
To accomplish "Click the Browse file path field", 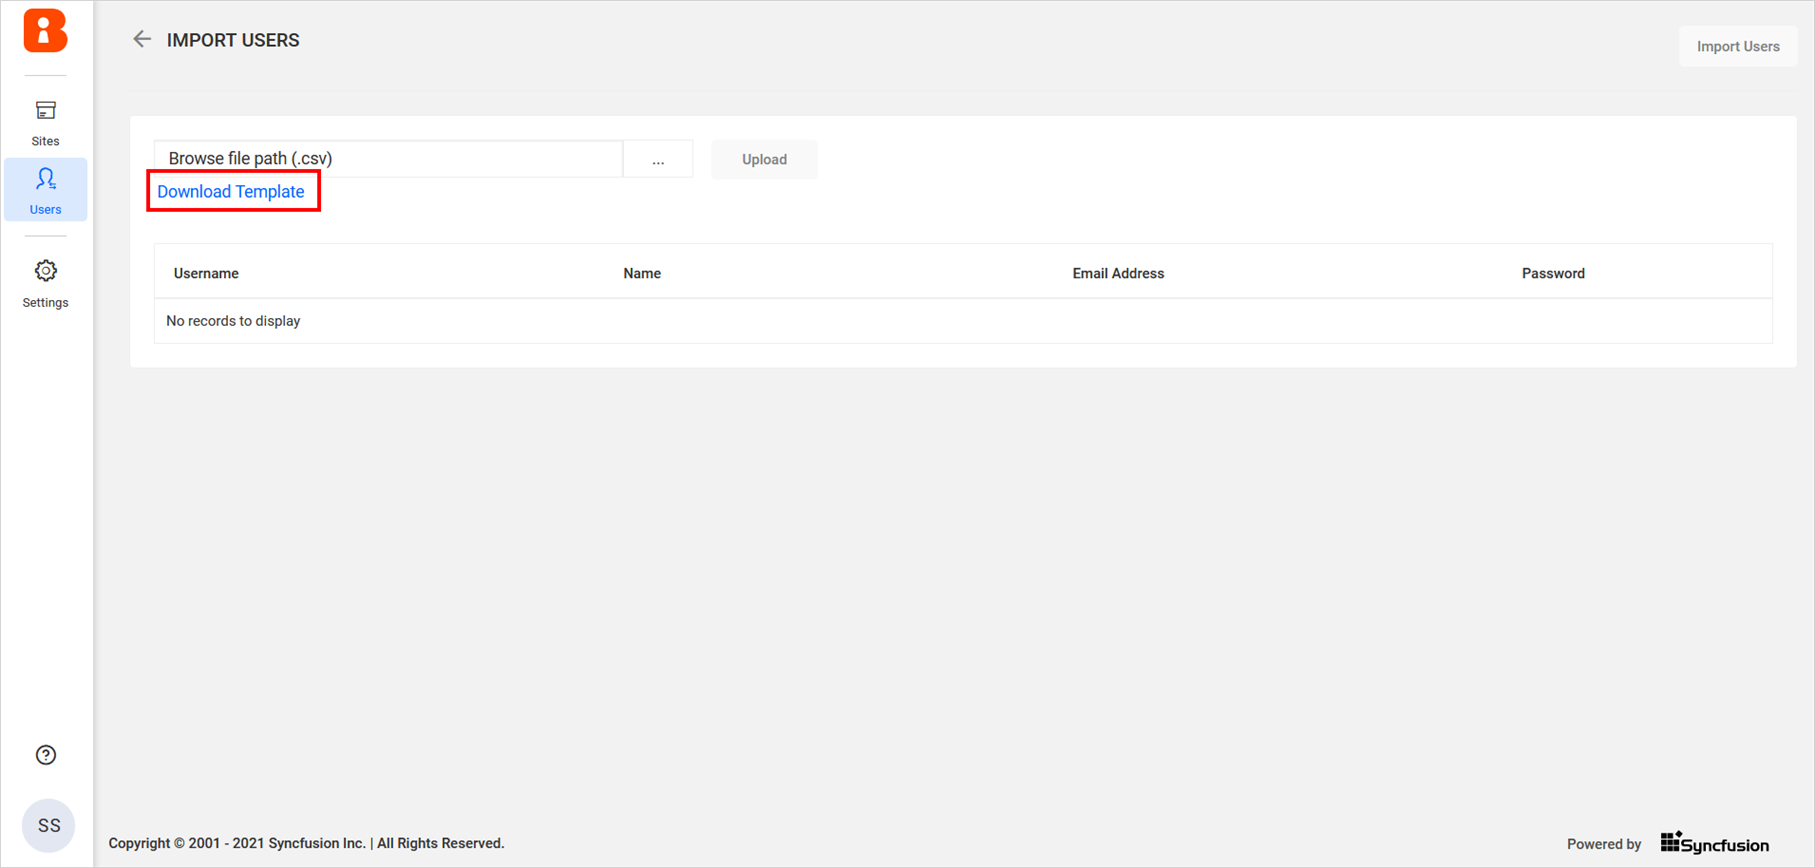I will pyautogui.click(x=388, y=159).
